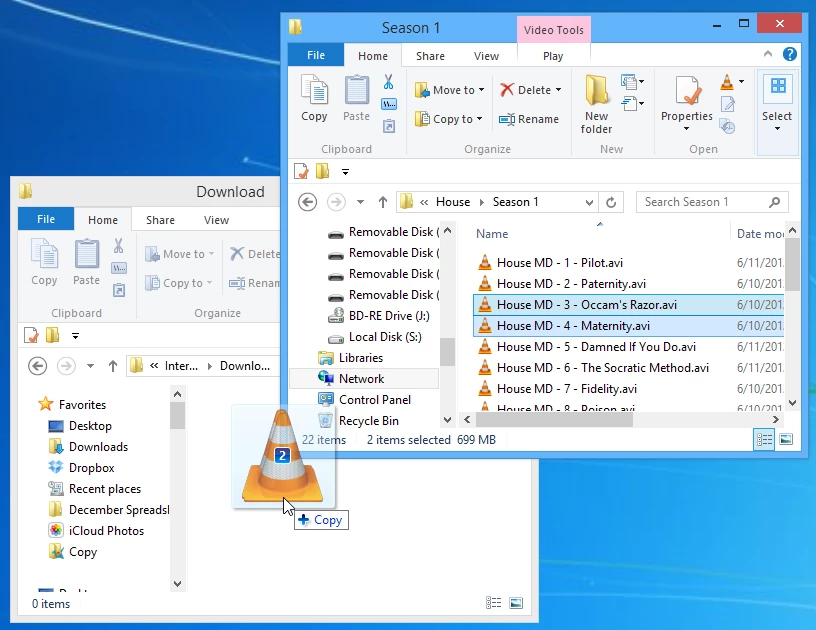Screen dimensions: 816x630
Task: Switch Season 1 to large icons view
Action: pos(786,440)
